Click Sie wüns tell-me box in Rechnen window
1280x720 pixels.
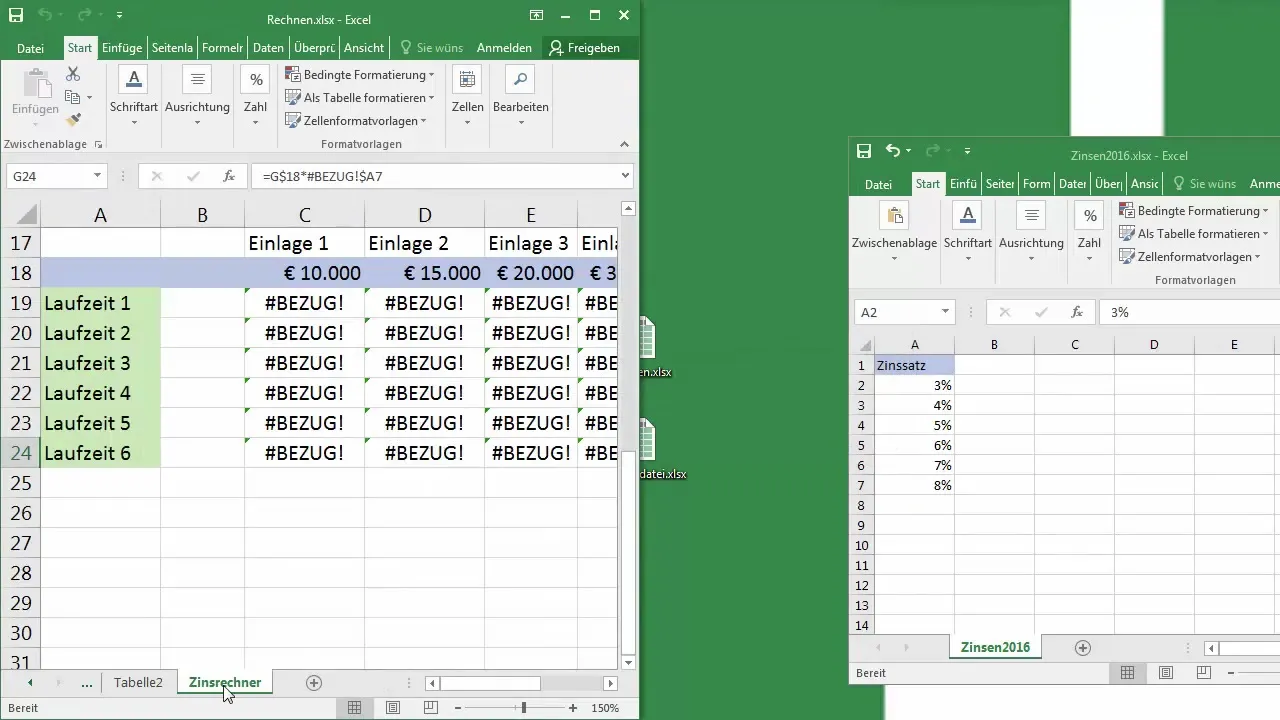click(431, 48)
